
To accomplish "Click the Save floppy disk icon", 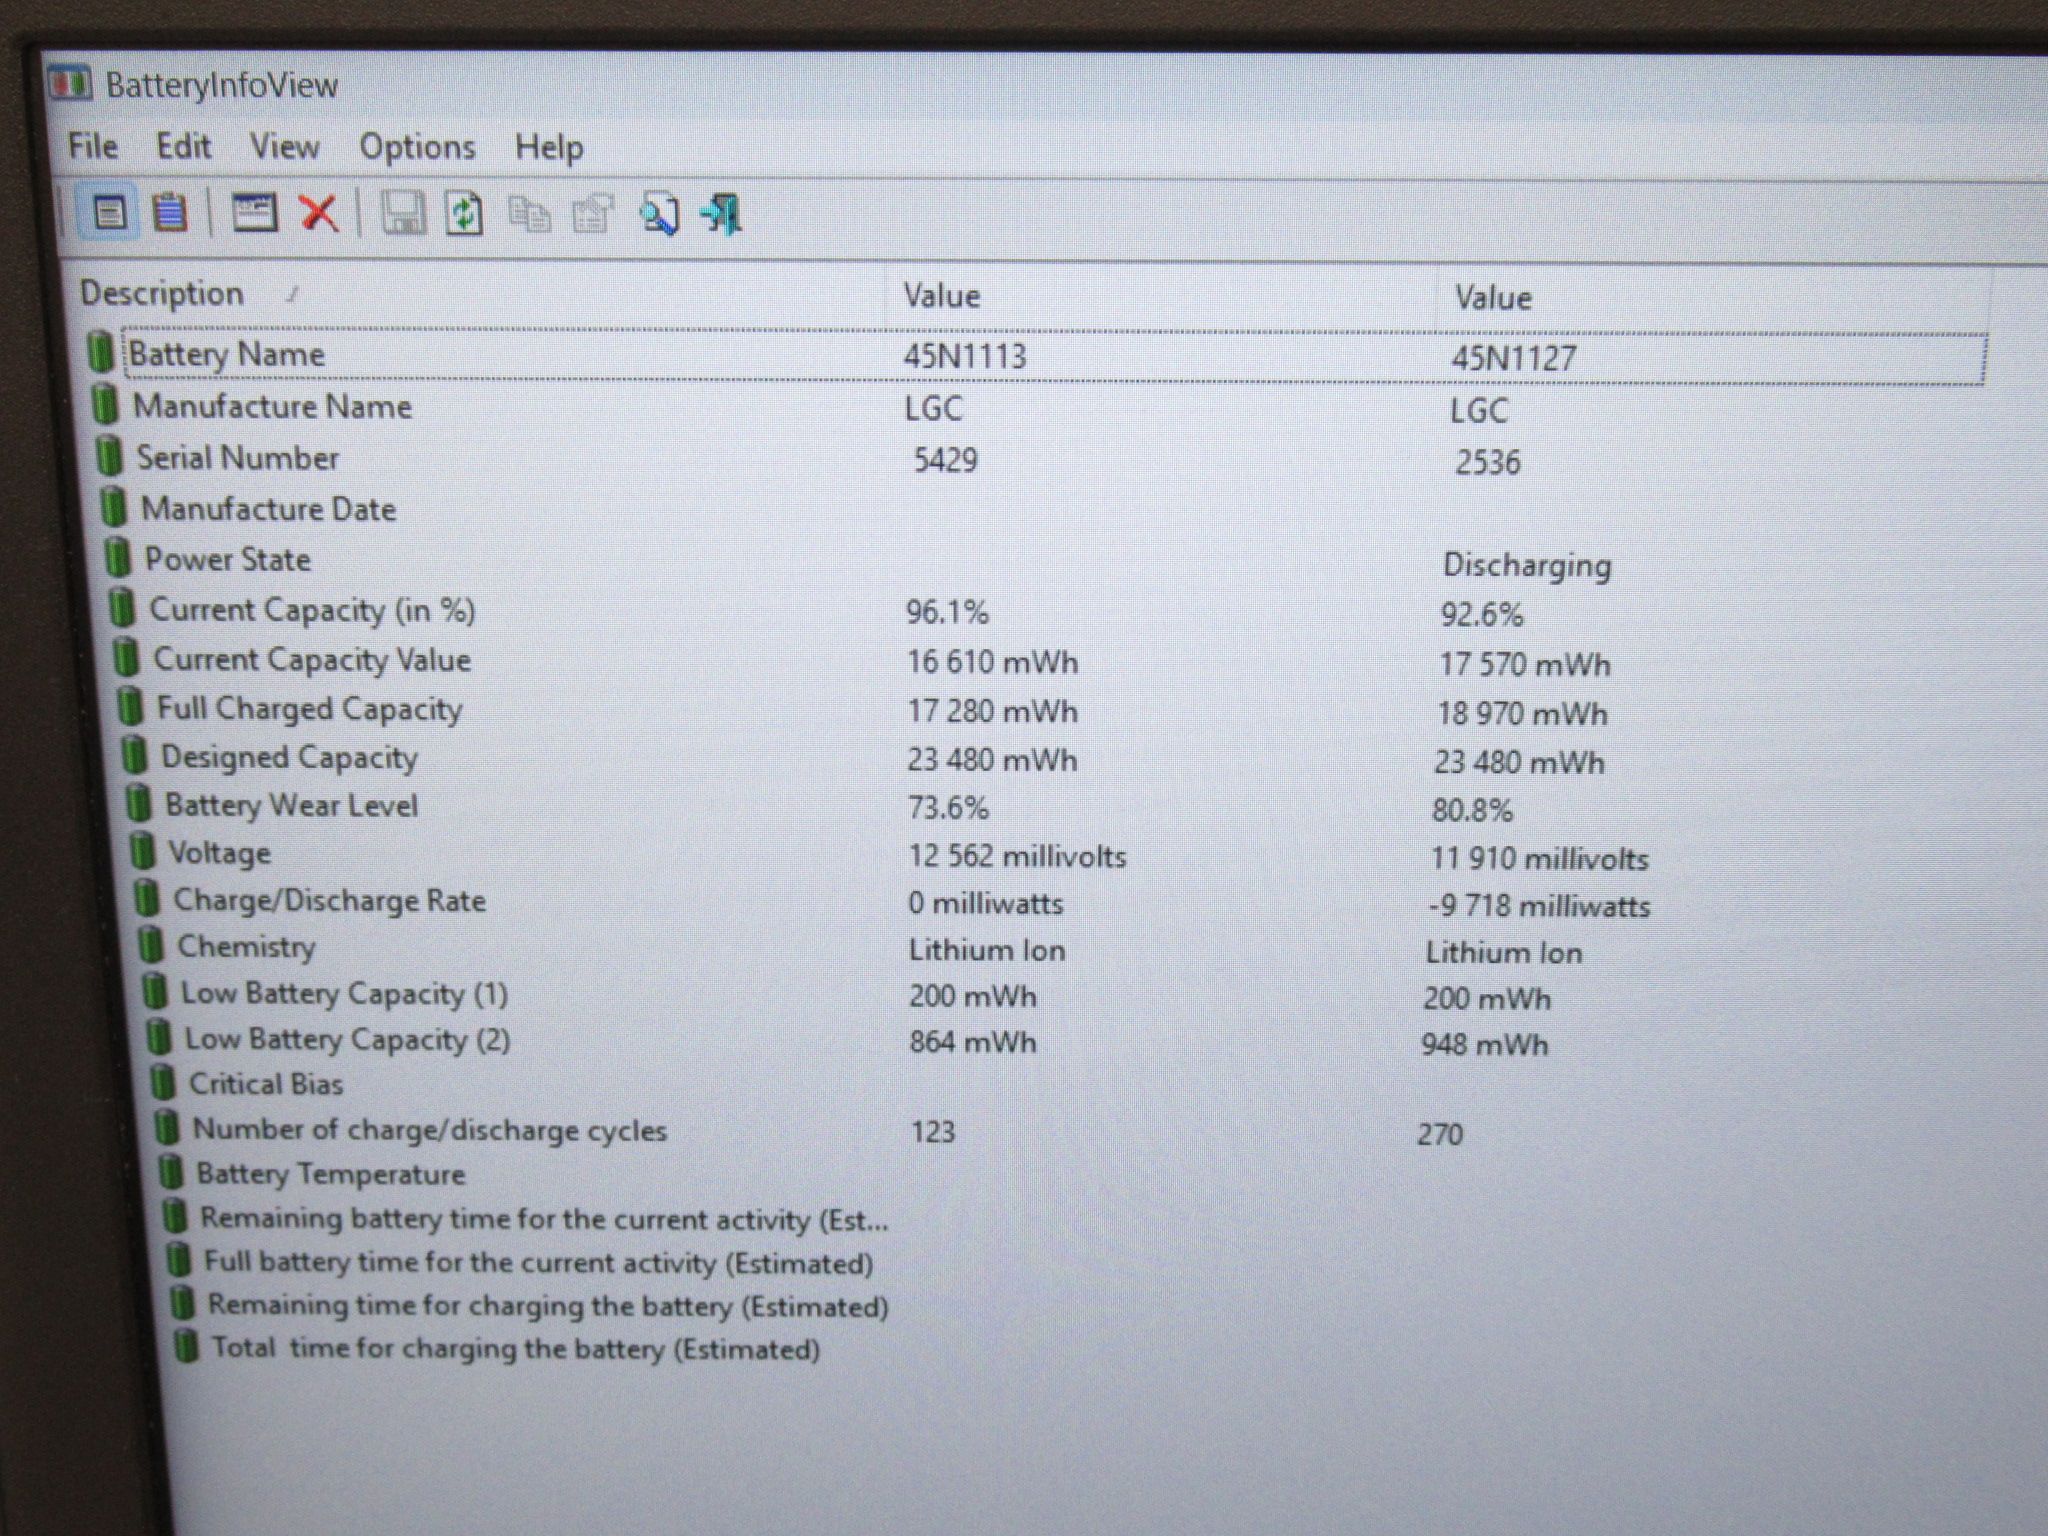I will click(x=403, y=214).
